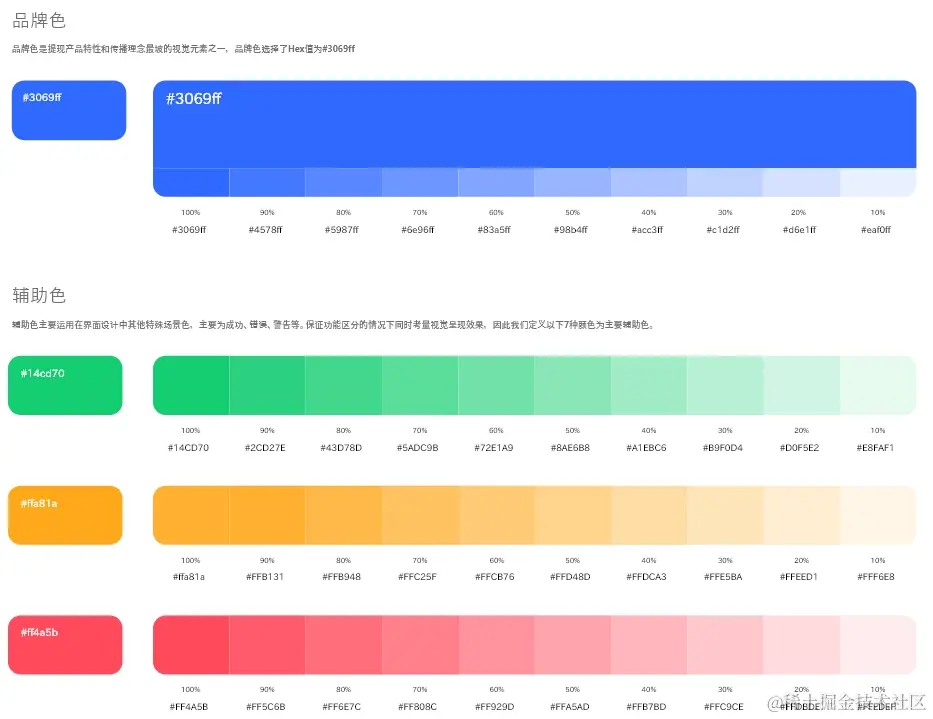Select the blue 40% shade swatch
Screen dimensions: 933x719
tap(649, 182)
